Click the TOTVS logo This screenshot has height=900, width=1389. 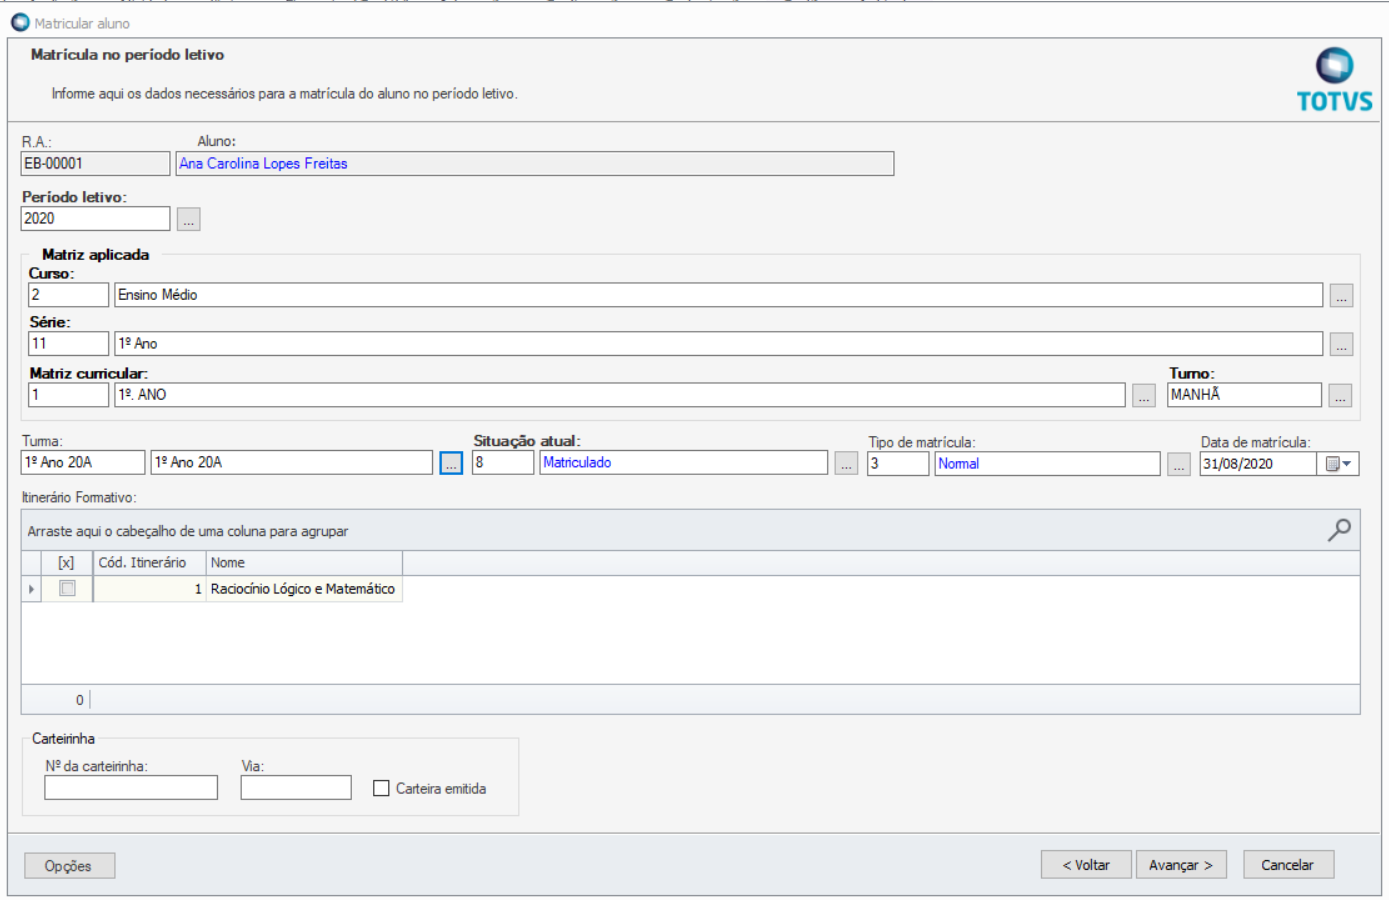1334,79
